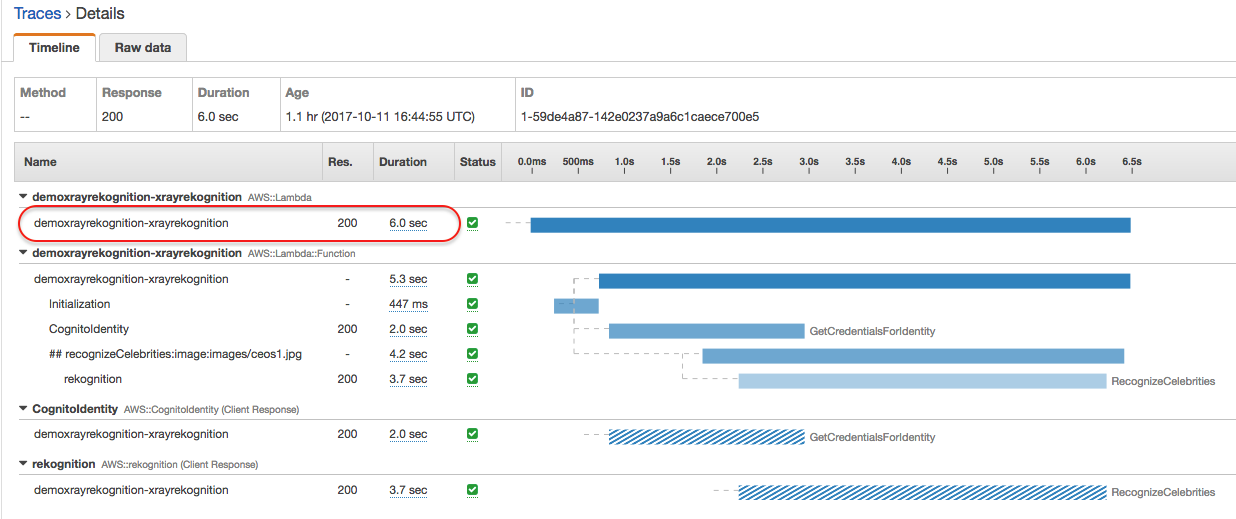1236x519 pixels.
Task: Open the 447 ms Initialization duration
Action: point(408,304)
